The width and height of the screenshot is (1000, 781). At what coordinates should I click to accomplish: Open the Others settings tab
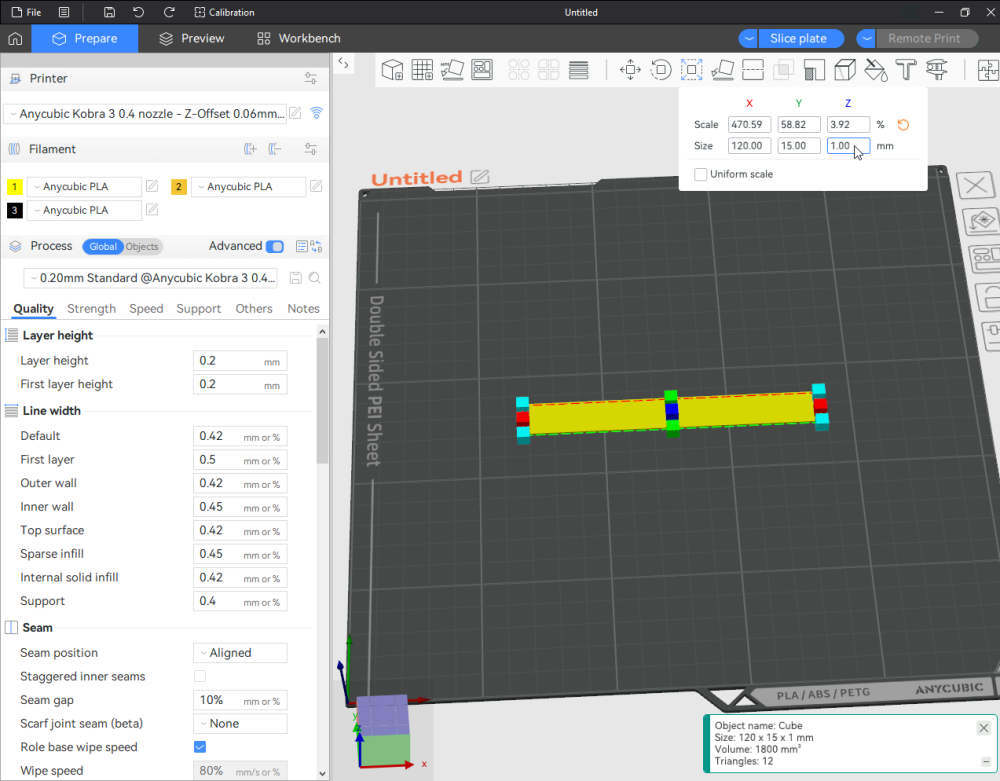[x=254, y=309]
